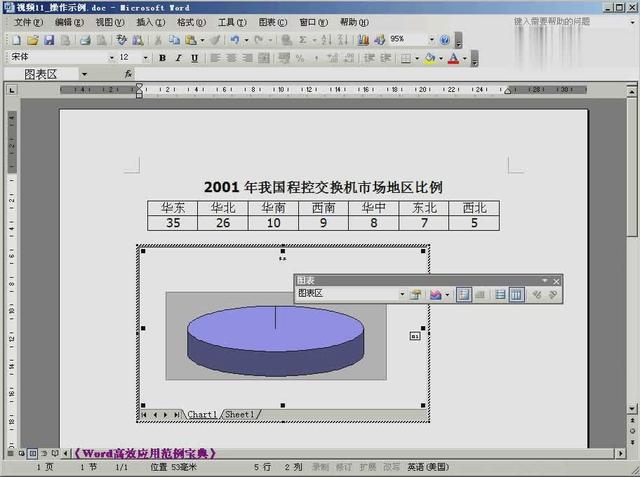640x477 pixels.
Task: Toggle Italic formatting
Action: (x=178, y=58)
